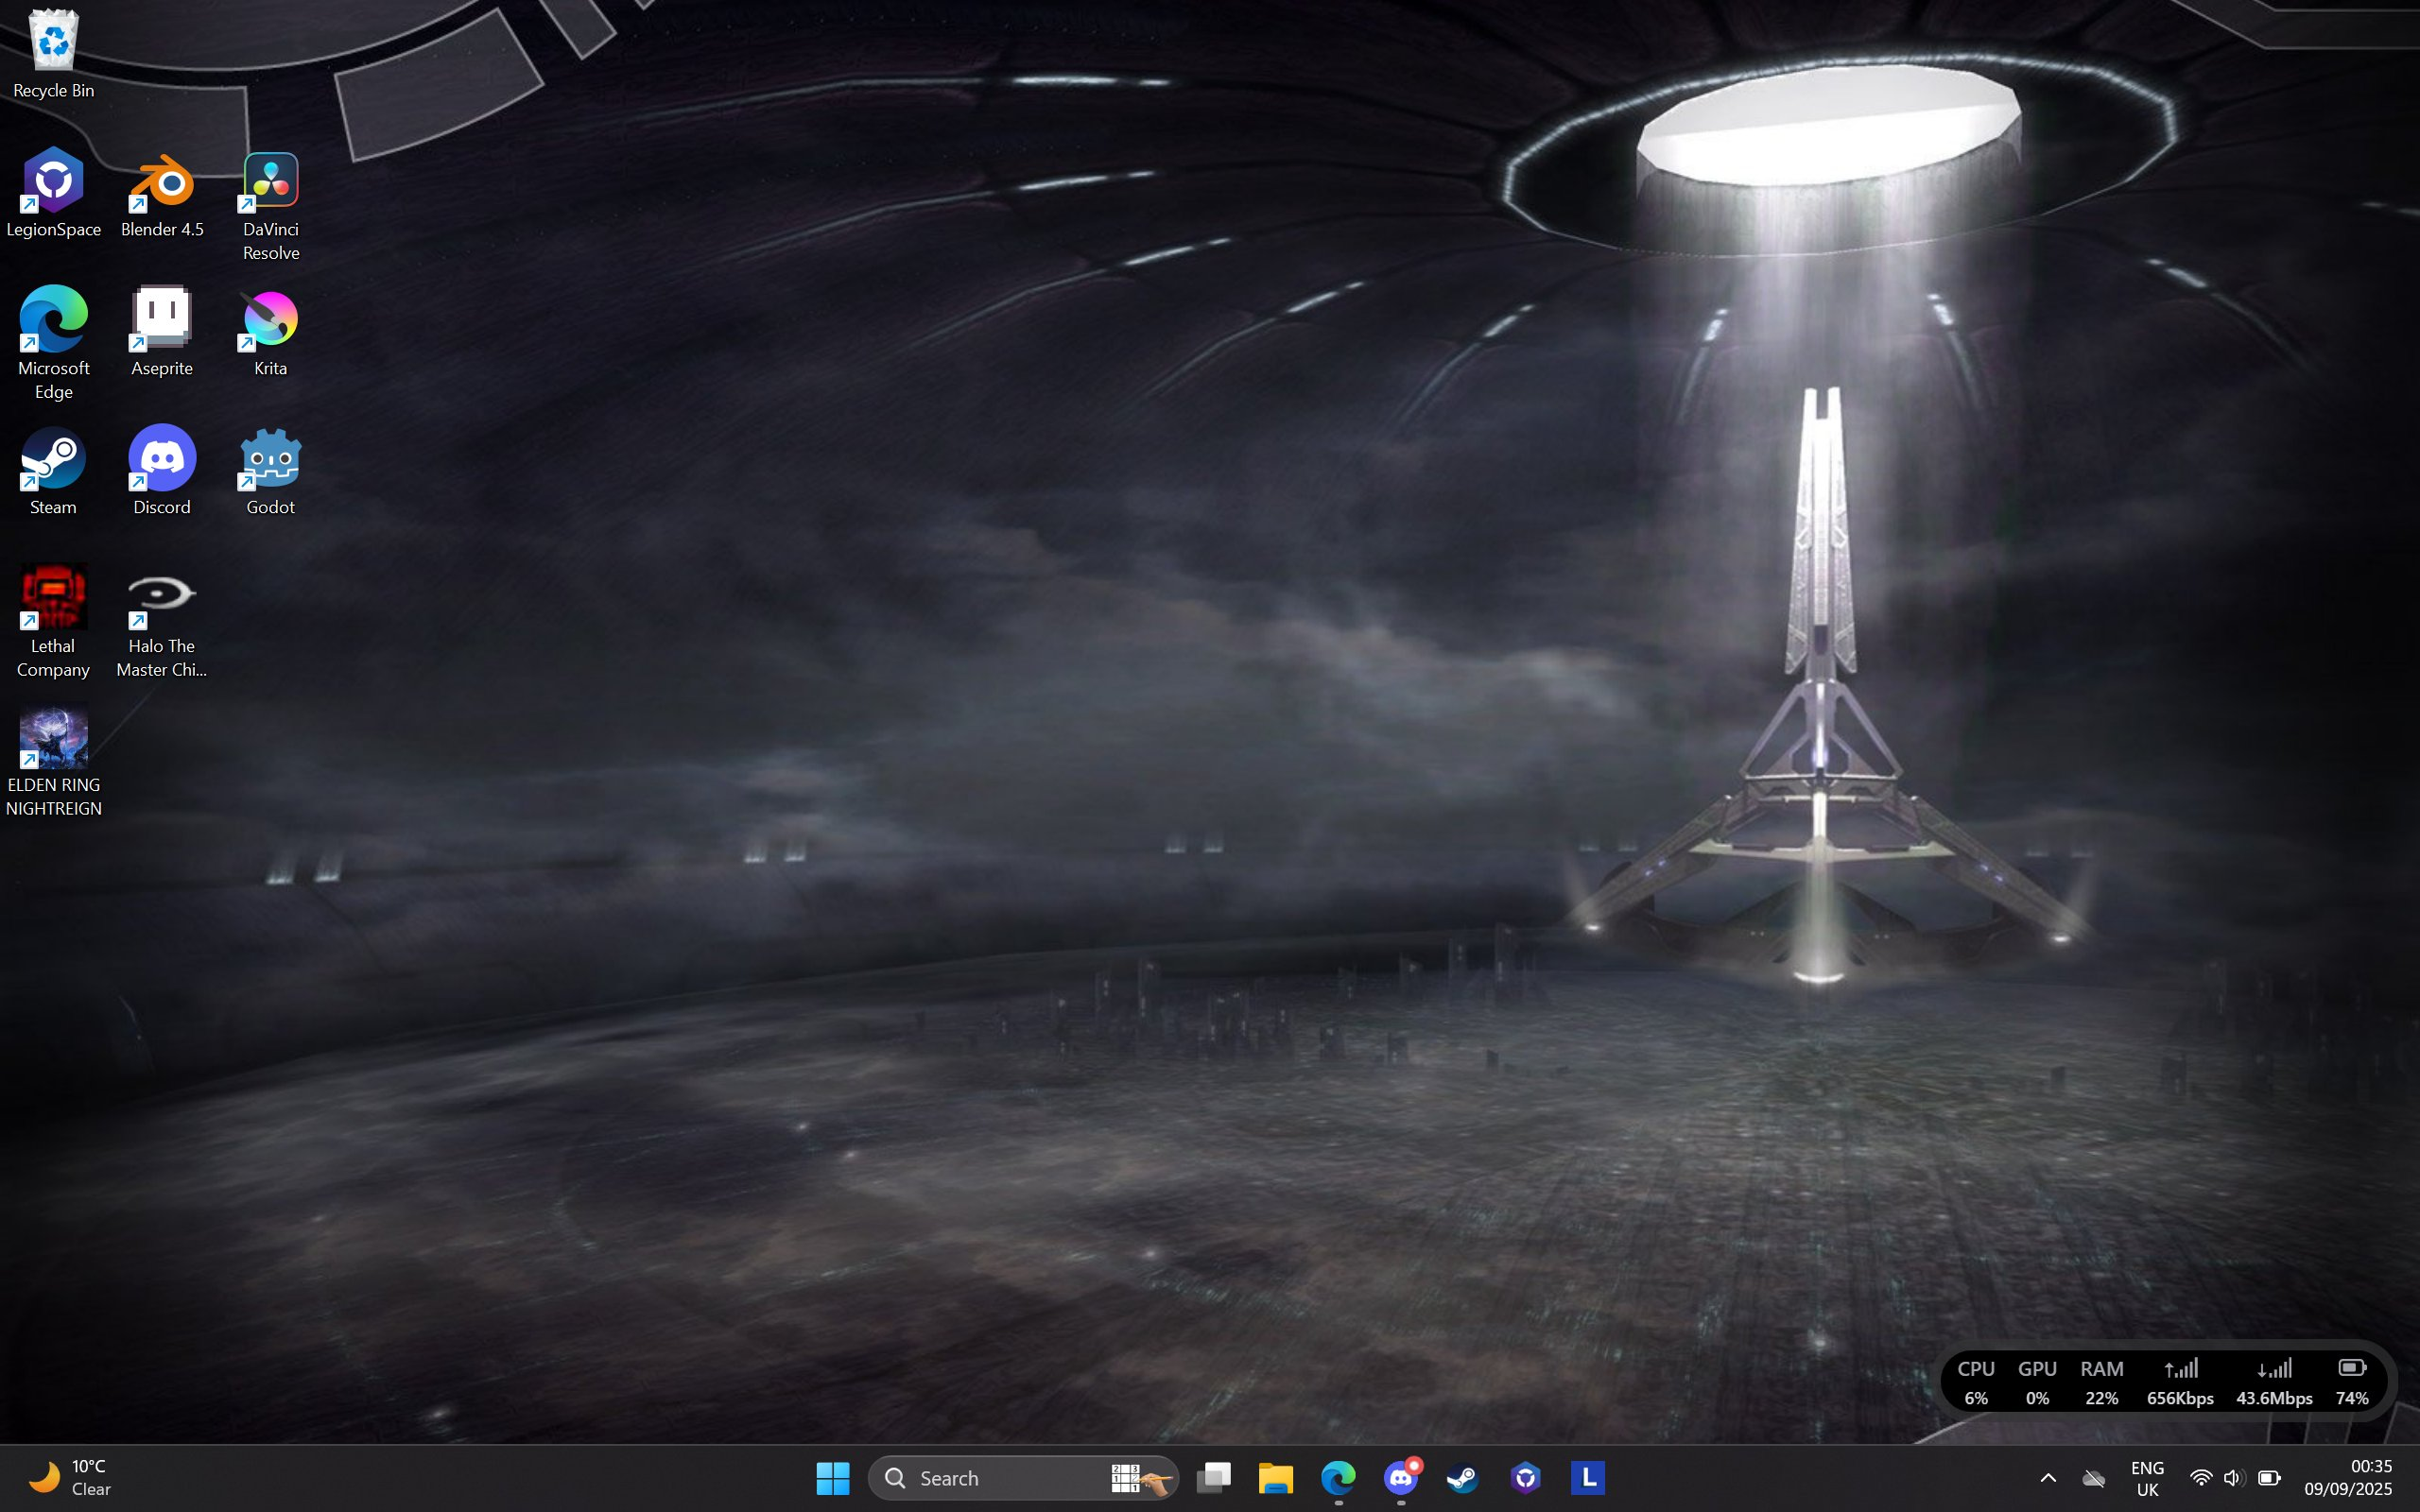Click the CPU 6% usage readout
Viewport: 2420px width, 1512px height.
click(1976, 1382)
